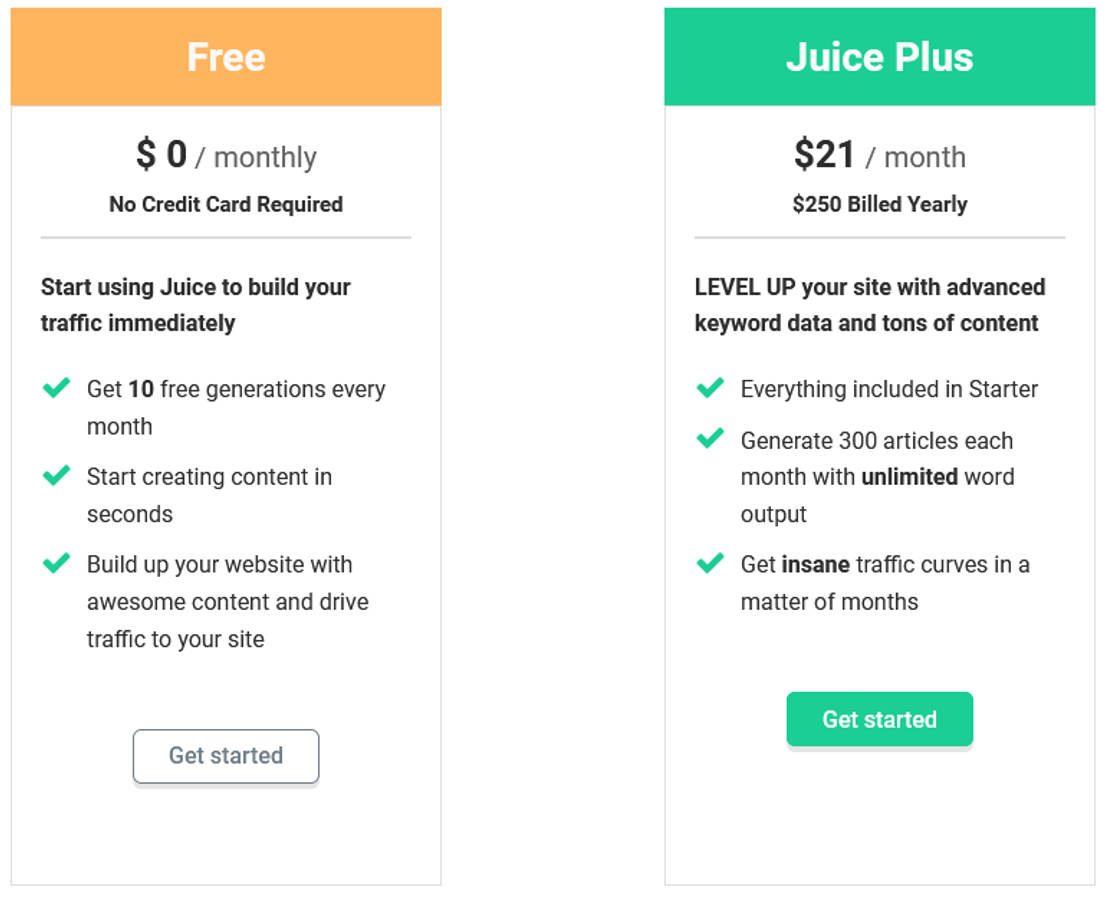Viewport: 1108px width, 897px height.
Task: Click the Free plan description text
Action: tap(196, 304)
